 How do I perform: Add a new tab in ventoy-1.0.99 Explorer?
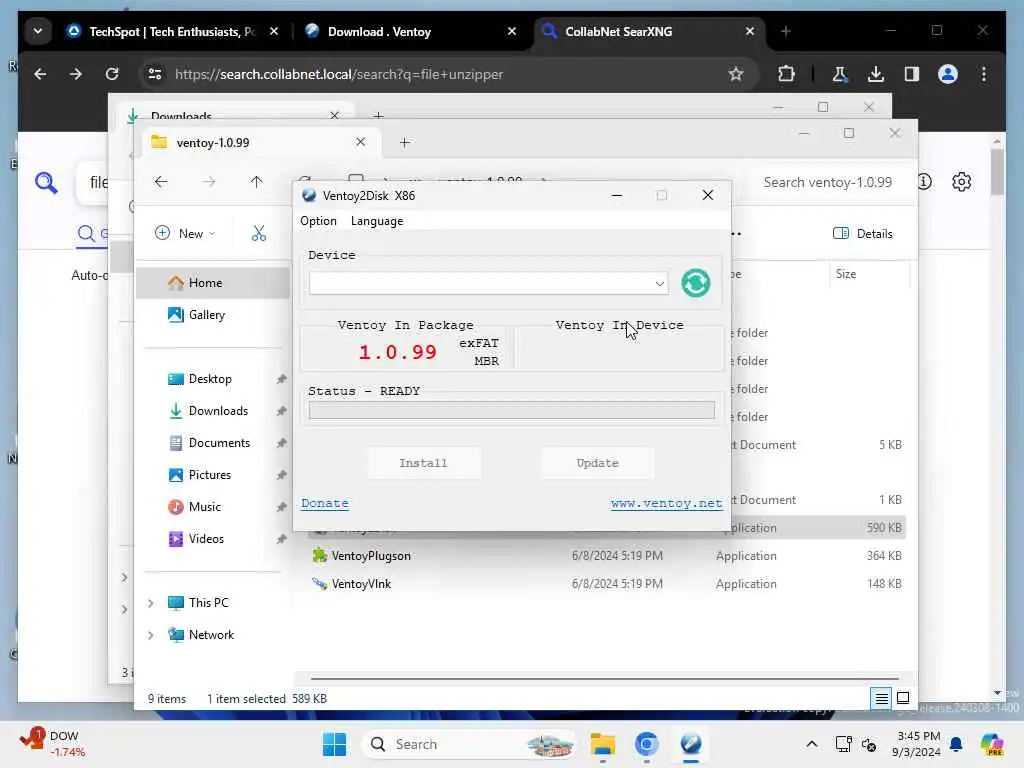point(405,142)
